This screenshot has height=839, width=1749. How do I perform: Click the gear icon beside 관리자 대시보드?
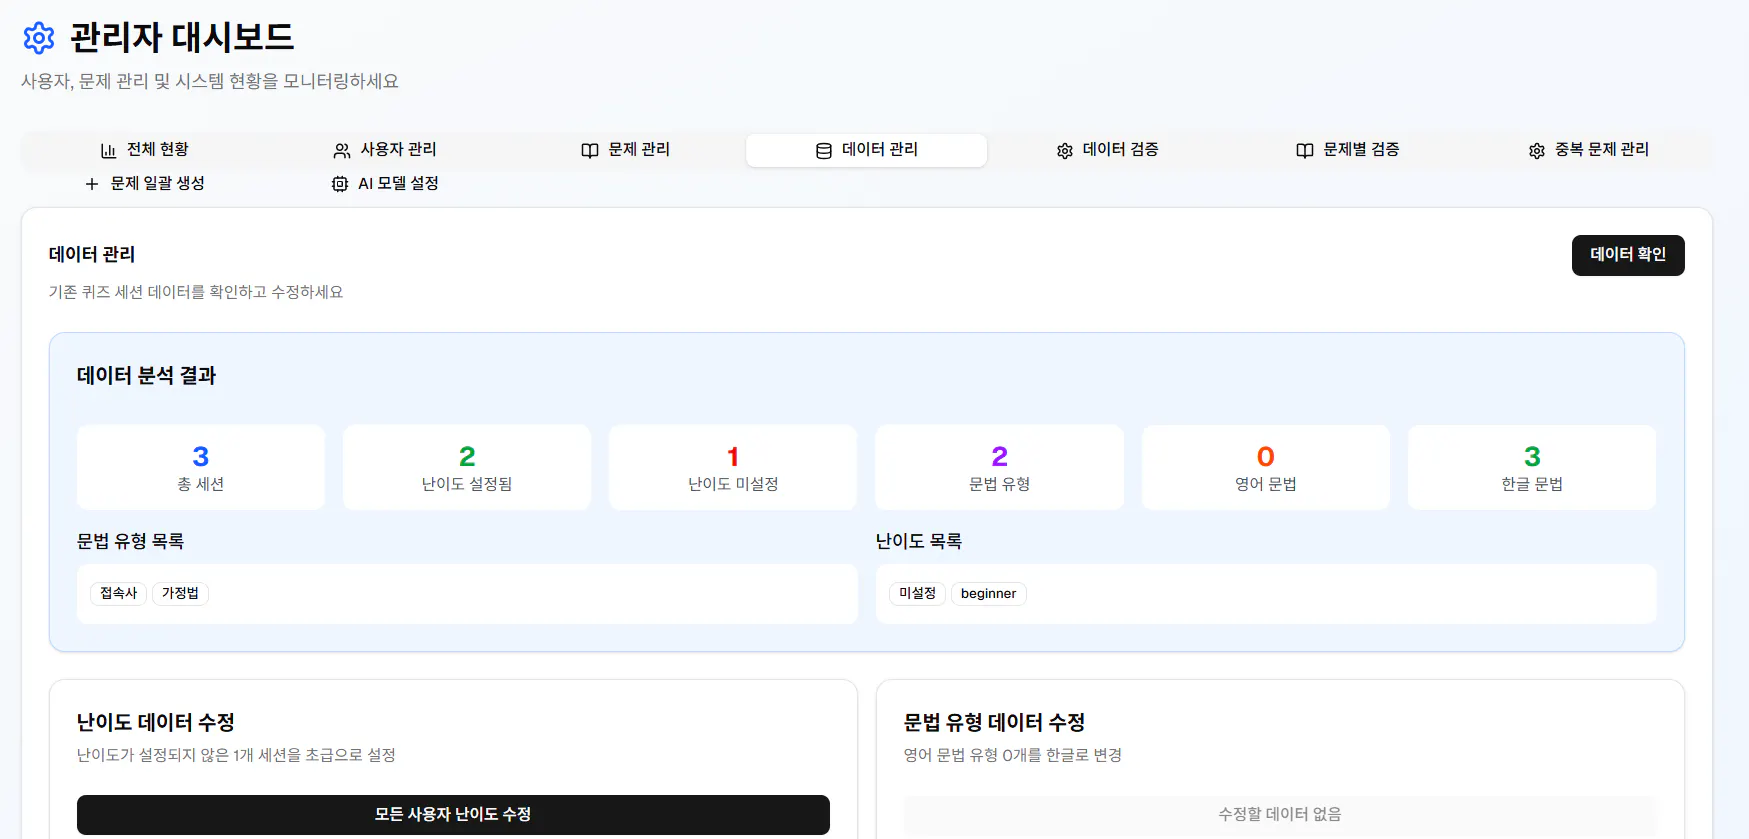[x=39, y=38]
